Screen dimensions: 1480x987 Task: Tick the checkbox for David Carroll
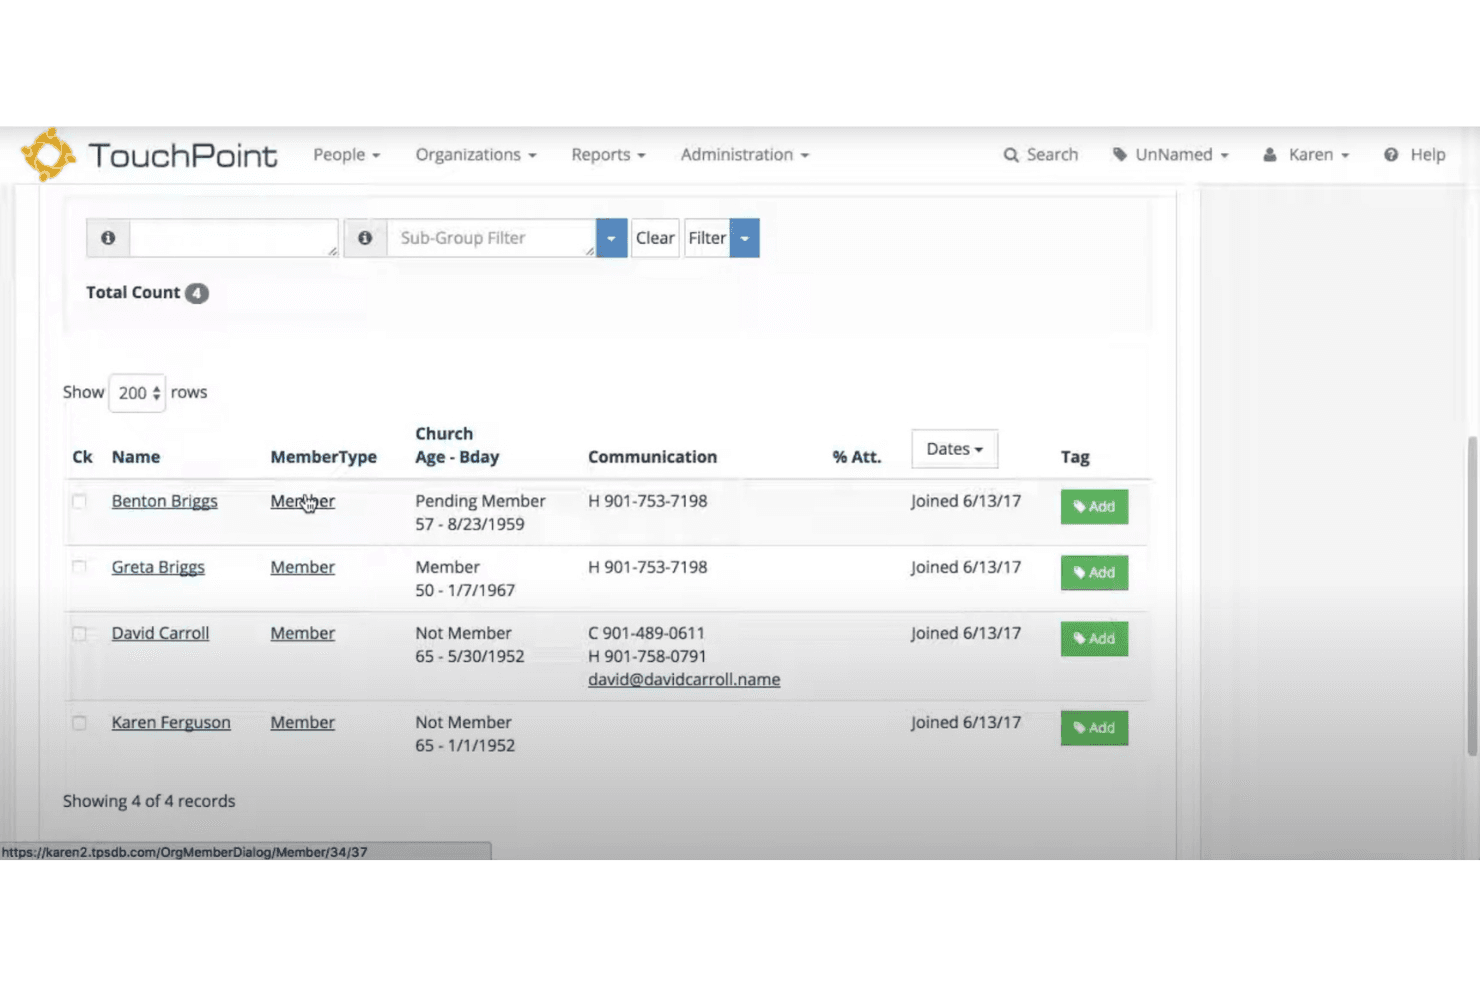[x=79, y=633]
